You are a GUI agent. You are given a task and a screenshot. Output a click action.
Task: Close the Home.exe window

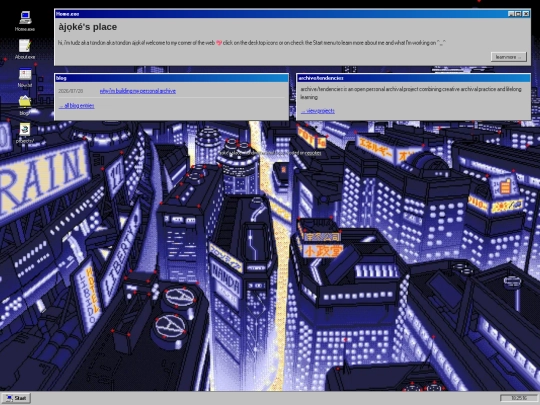coord(526,14)
